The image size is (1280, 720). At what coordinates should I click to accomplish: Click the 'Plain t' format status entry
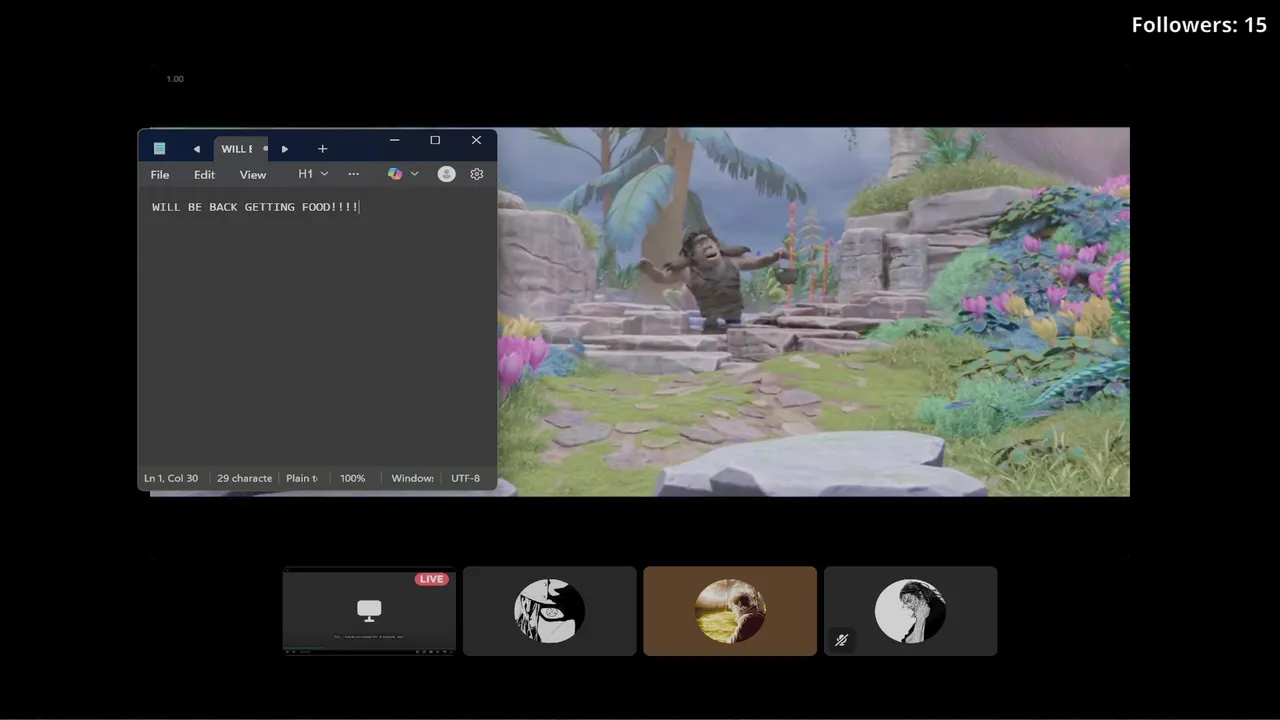point(301,478)
